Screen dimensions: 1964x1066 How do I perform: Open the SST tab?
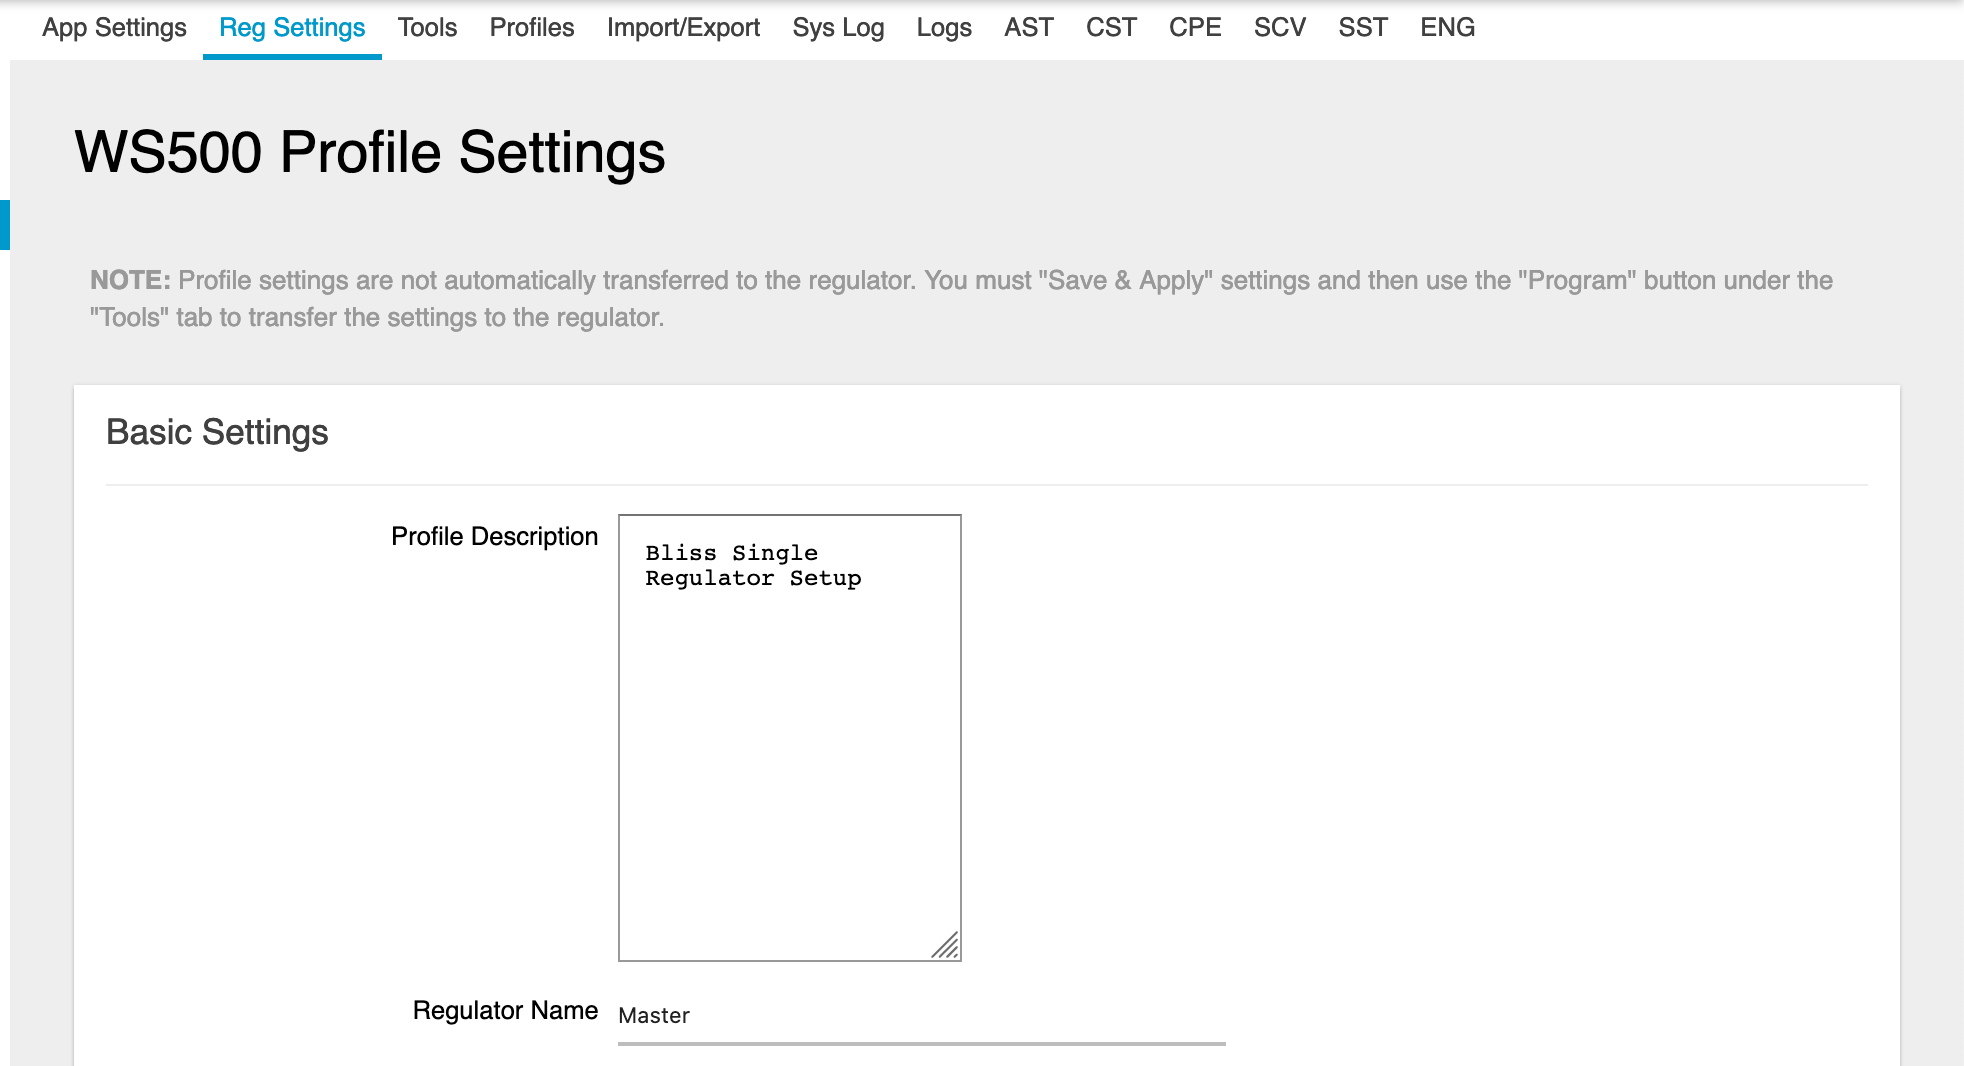[1363, 27]
